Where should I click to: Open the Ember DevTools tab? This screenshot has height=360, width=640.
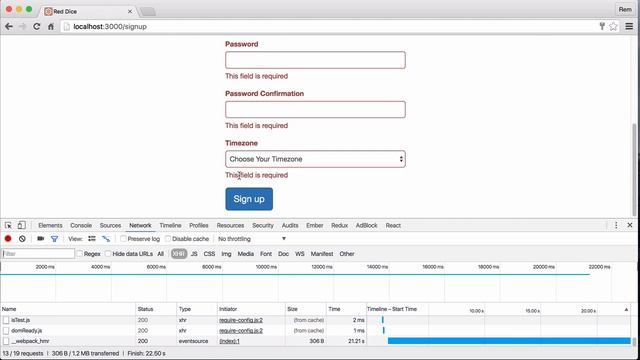314,225
